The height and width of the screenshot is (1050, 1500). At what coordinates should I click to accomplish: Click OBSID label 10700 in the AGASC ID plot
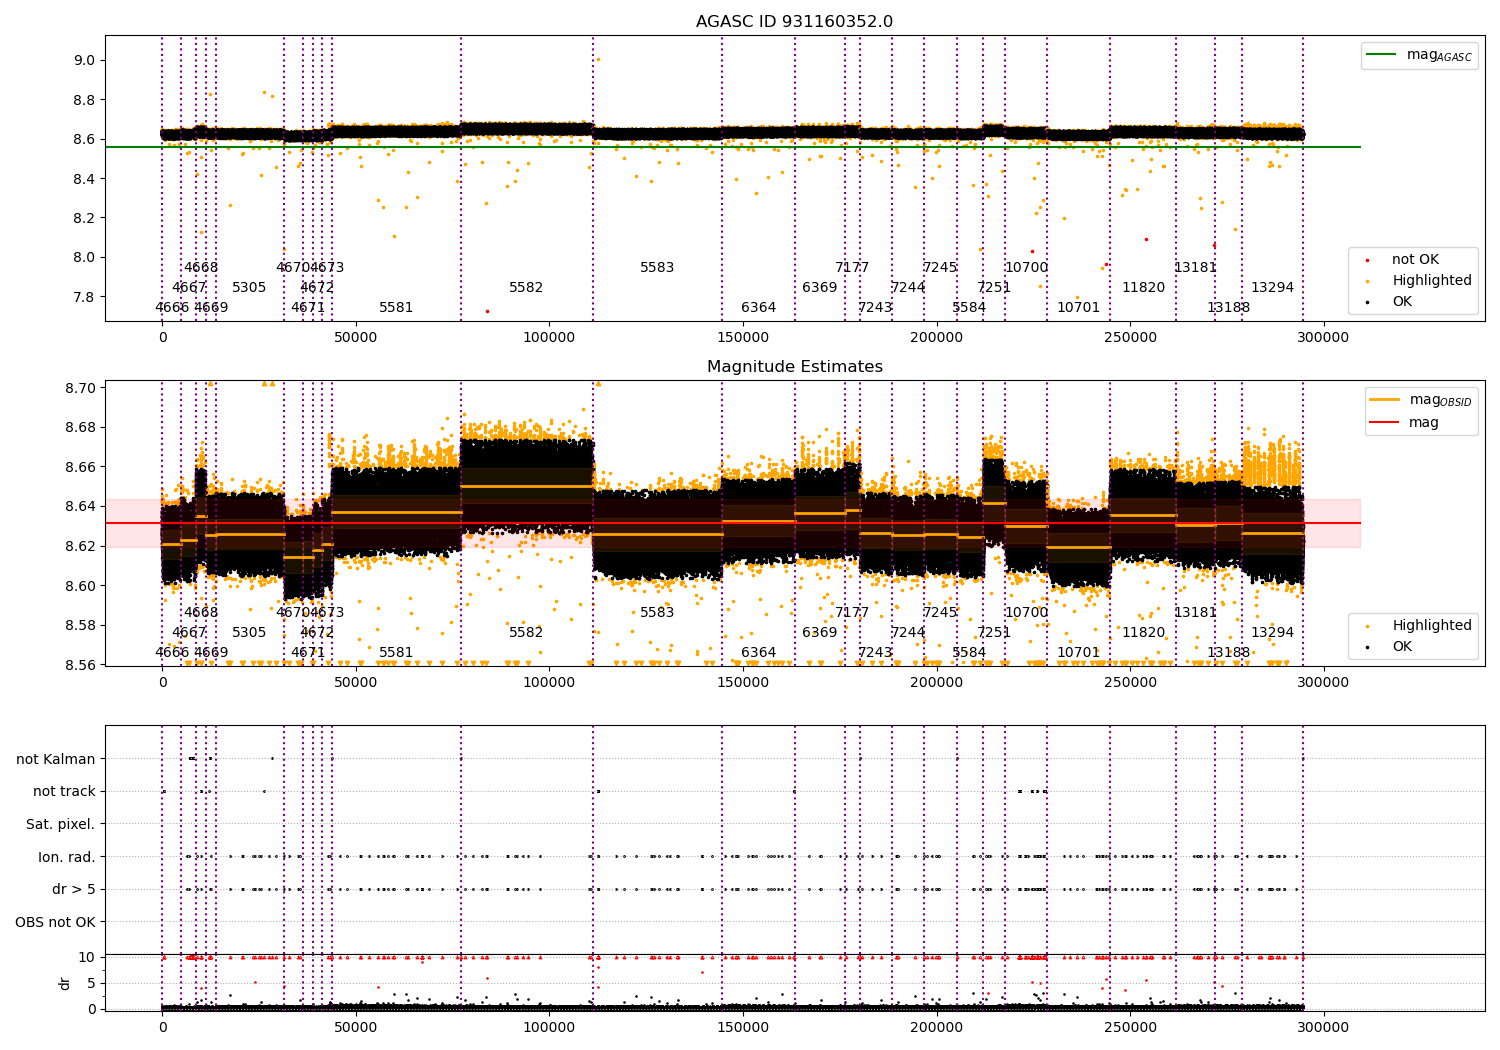(1026, 268)
